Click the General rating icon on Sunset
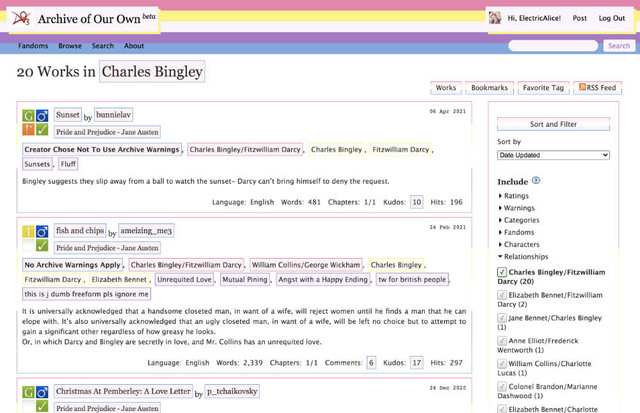Viewport: 640px width, 413px height. click(x=28, y=116)
